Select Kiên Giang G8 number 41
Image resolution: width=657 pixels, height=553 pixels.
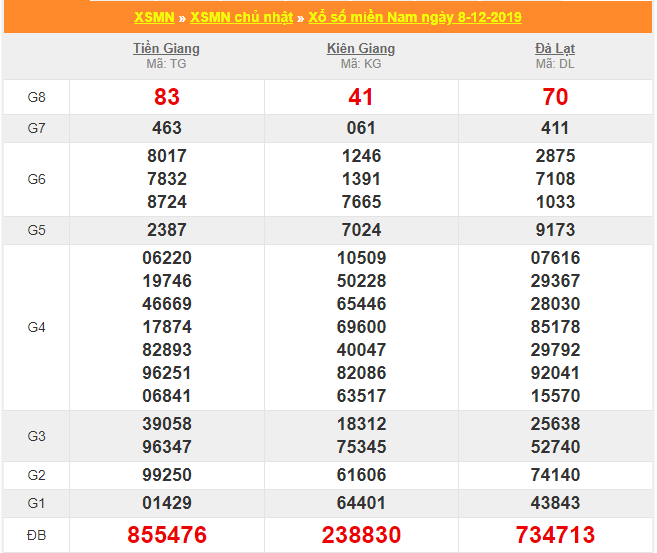coord(361,97)
